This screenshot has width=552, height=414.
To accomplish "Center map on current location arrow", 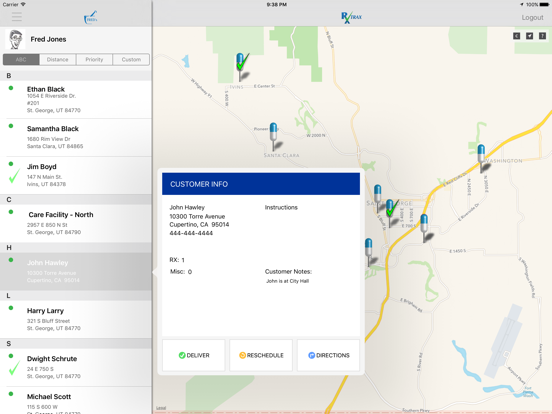I will click(x=529, y=36).
